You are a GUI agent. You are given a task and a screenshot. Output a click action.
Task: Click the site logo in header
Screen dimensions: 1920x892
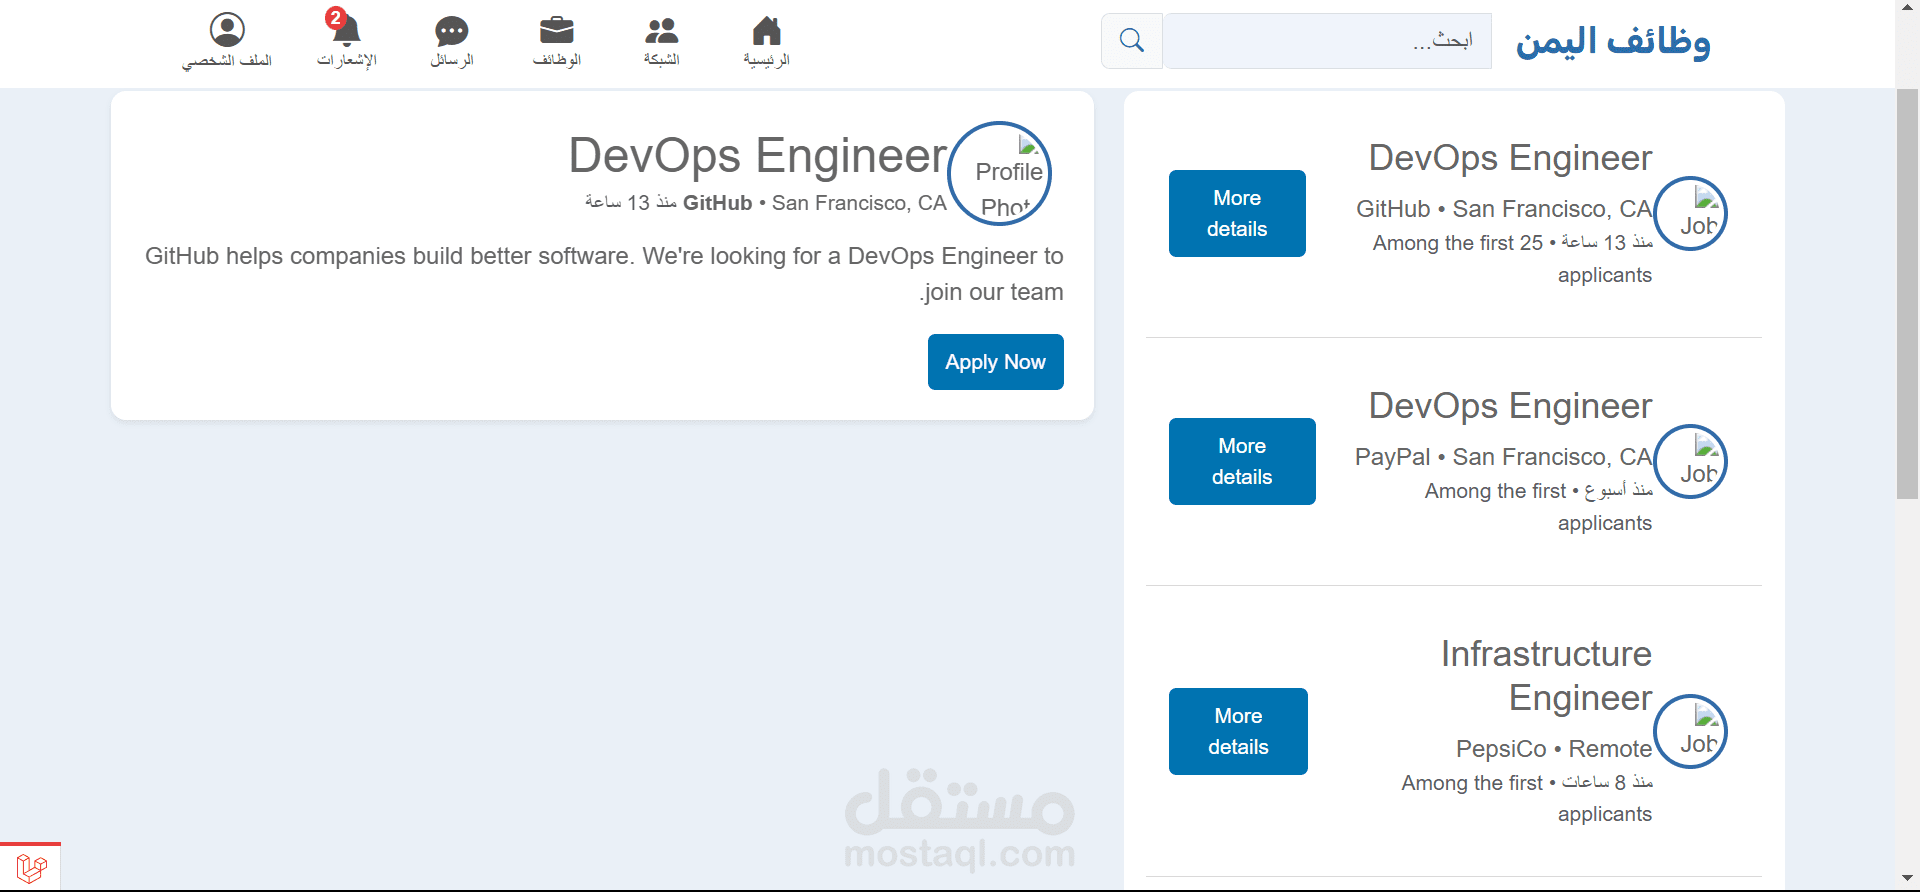(x=1612, y=42)
